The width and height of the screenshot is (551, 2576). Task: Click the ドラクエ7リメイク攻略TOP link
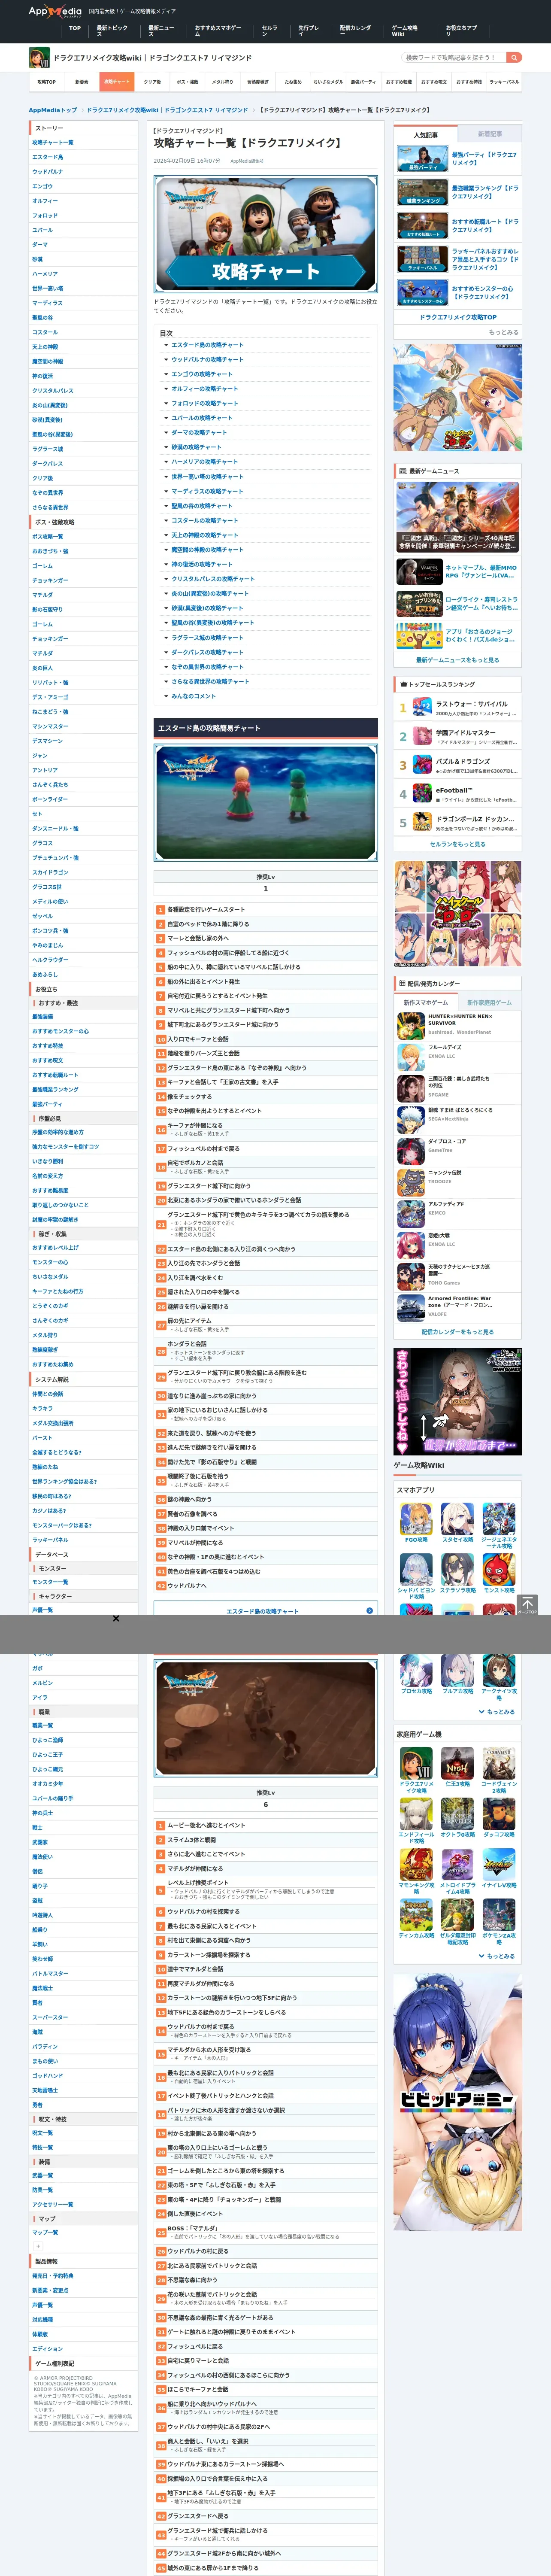coord(458,317)
